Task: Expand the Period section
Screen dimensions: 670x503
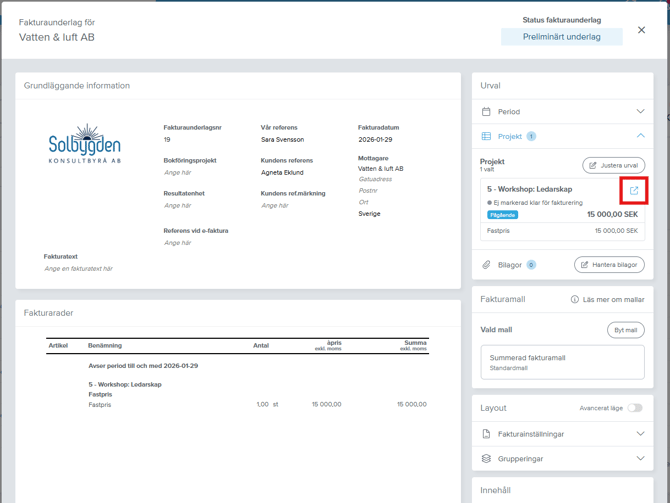Action: [x=640, y=112]
